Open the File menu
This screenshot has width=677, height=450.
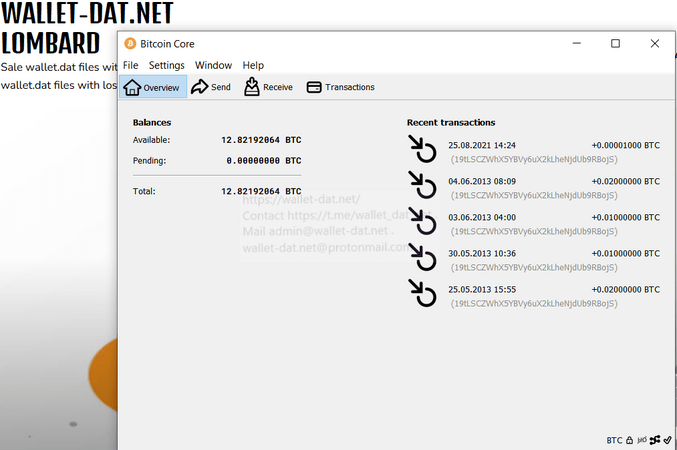click(130, 65)
